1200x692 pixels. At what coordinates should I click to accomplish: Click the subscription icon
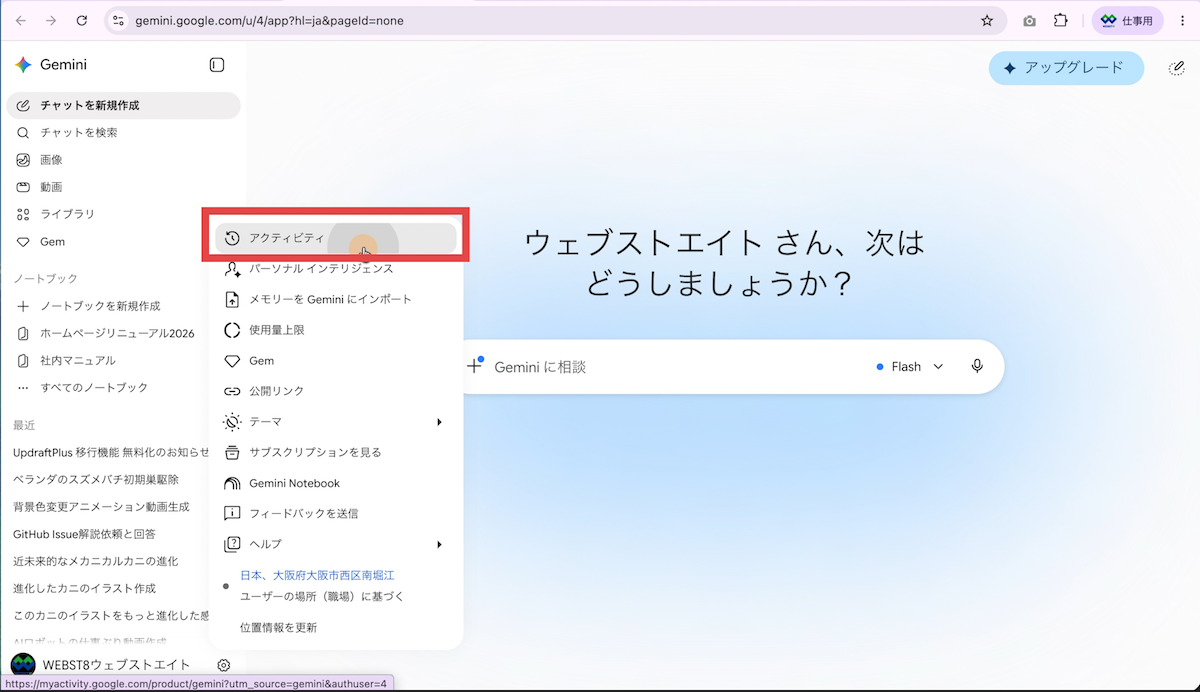[232, 452]
